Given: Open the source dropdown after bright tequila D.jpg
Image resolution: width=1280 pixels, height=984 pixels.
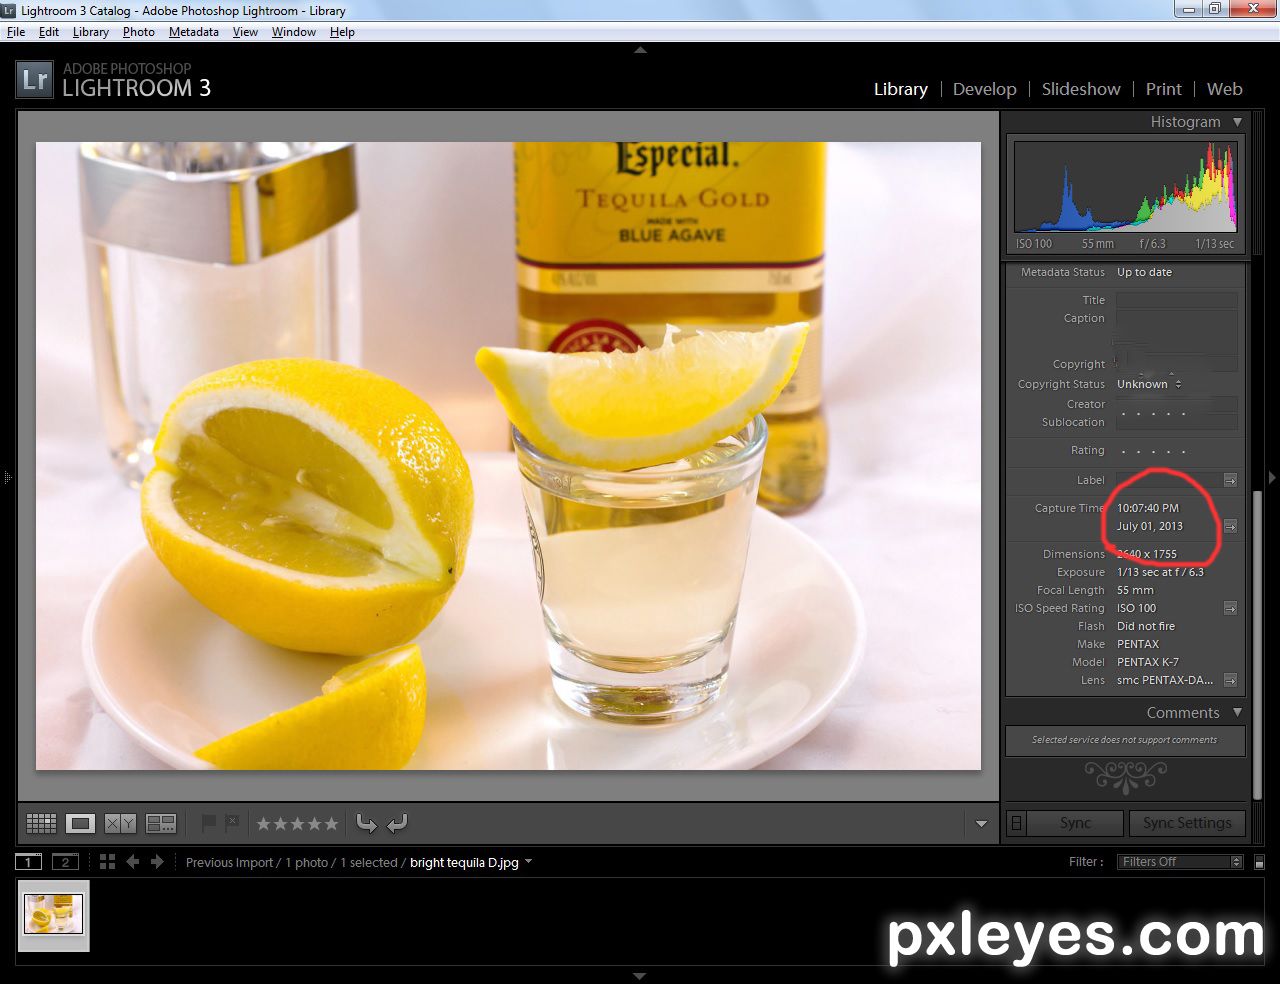Looking at the screenshot, I should coord(528,862).
